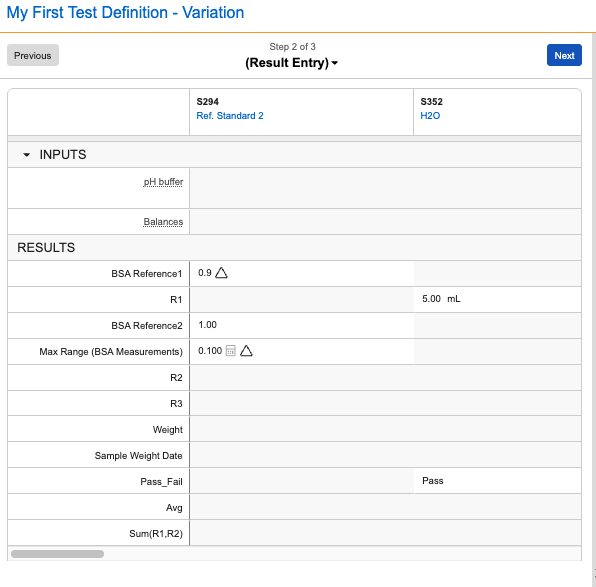Click the Balances input label

(163, 221)
